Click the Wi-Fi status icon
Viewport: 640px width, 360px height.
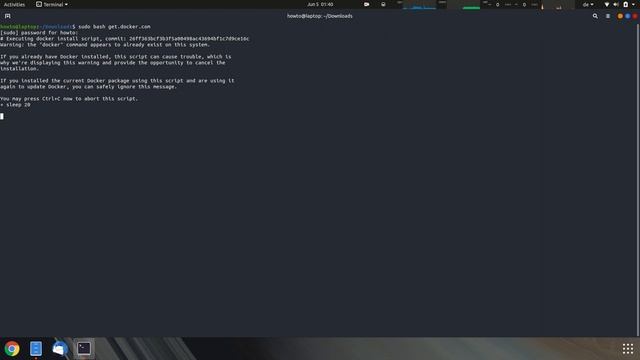[607, 4]
